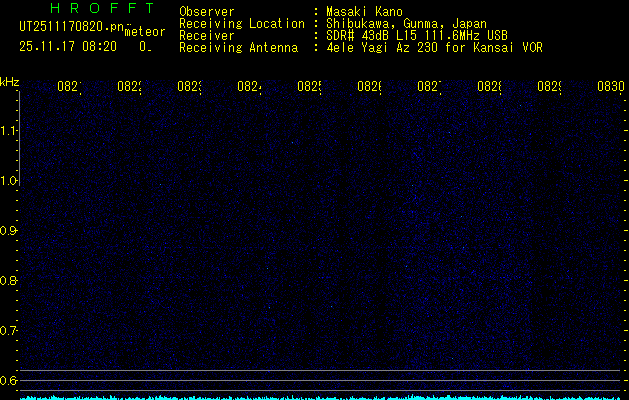
Task: Click the 0828 time marker
Action: [489, 86]
